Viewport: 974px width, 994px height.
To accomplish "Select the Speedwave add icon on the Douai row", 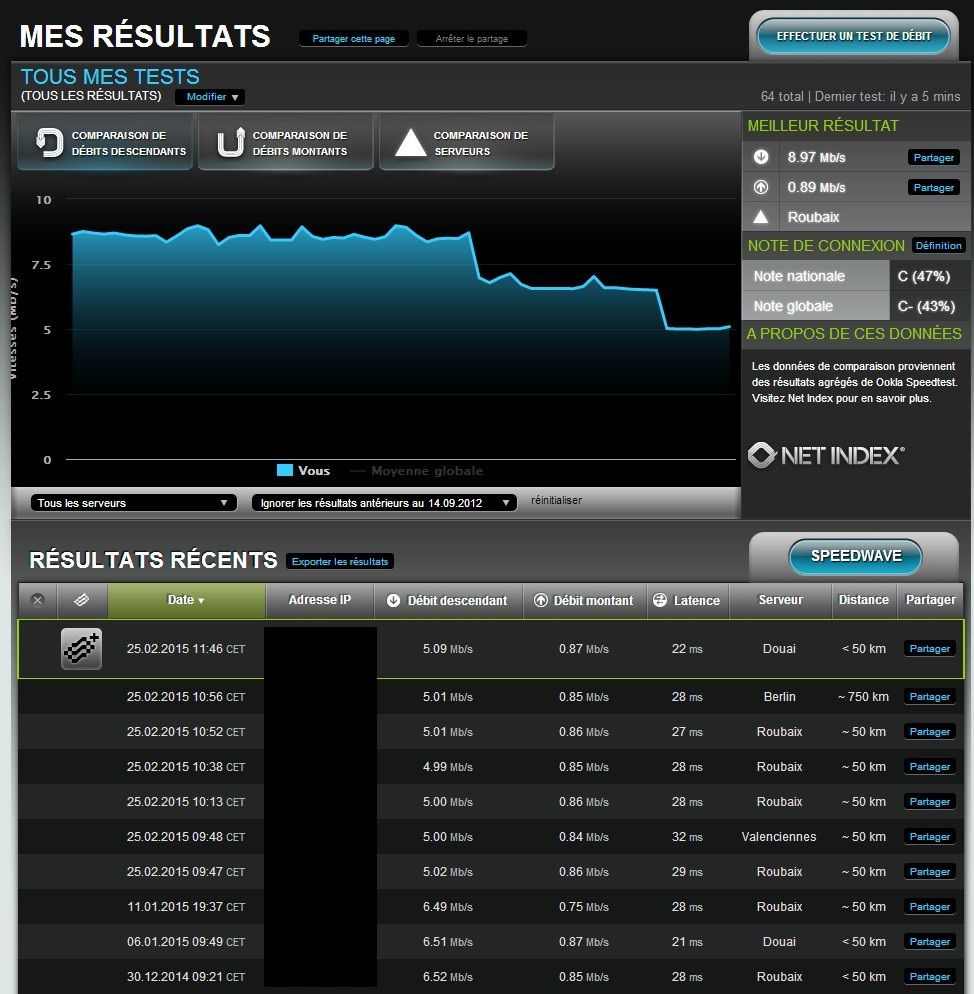I will click(81, 649).
